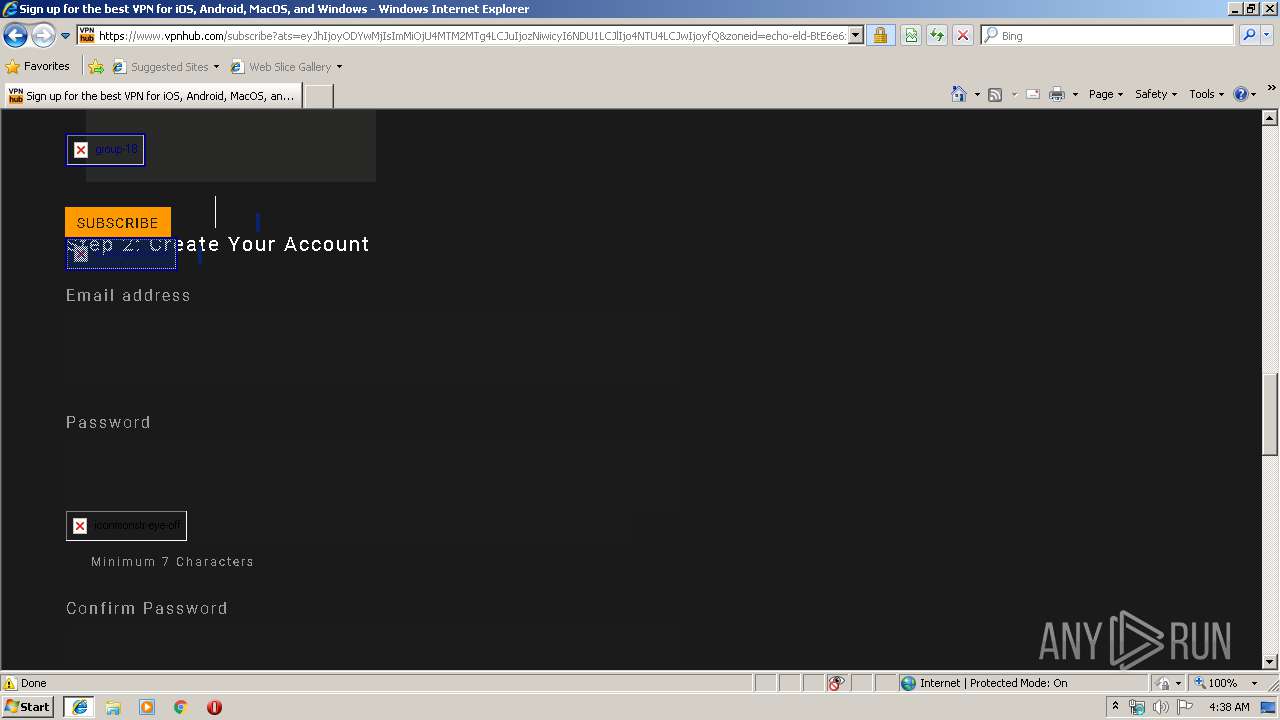Open Action Center flag tray icon
Screen dimensions: 1280x720
1185,707
